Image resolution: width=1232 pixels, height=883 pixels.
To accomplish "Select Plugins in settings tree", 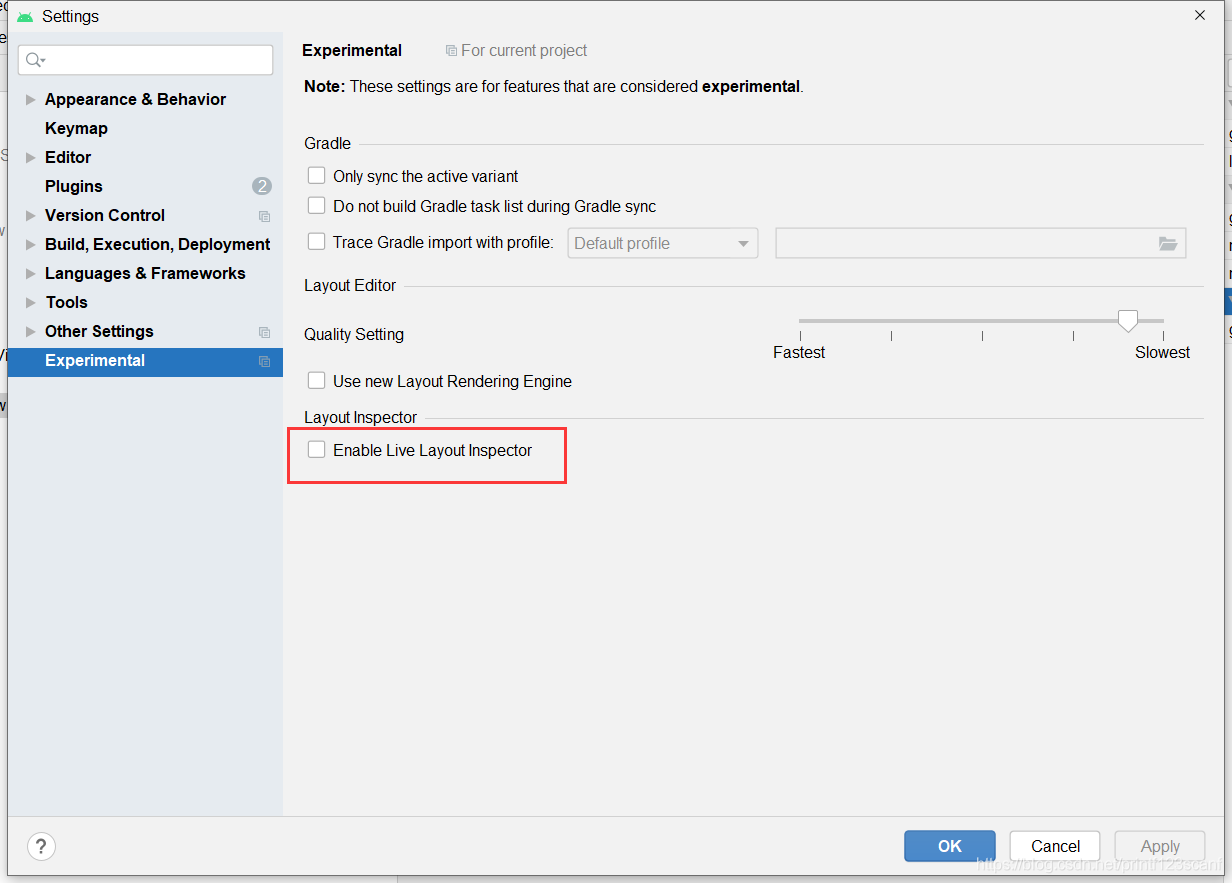I will (74, 186).
